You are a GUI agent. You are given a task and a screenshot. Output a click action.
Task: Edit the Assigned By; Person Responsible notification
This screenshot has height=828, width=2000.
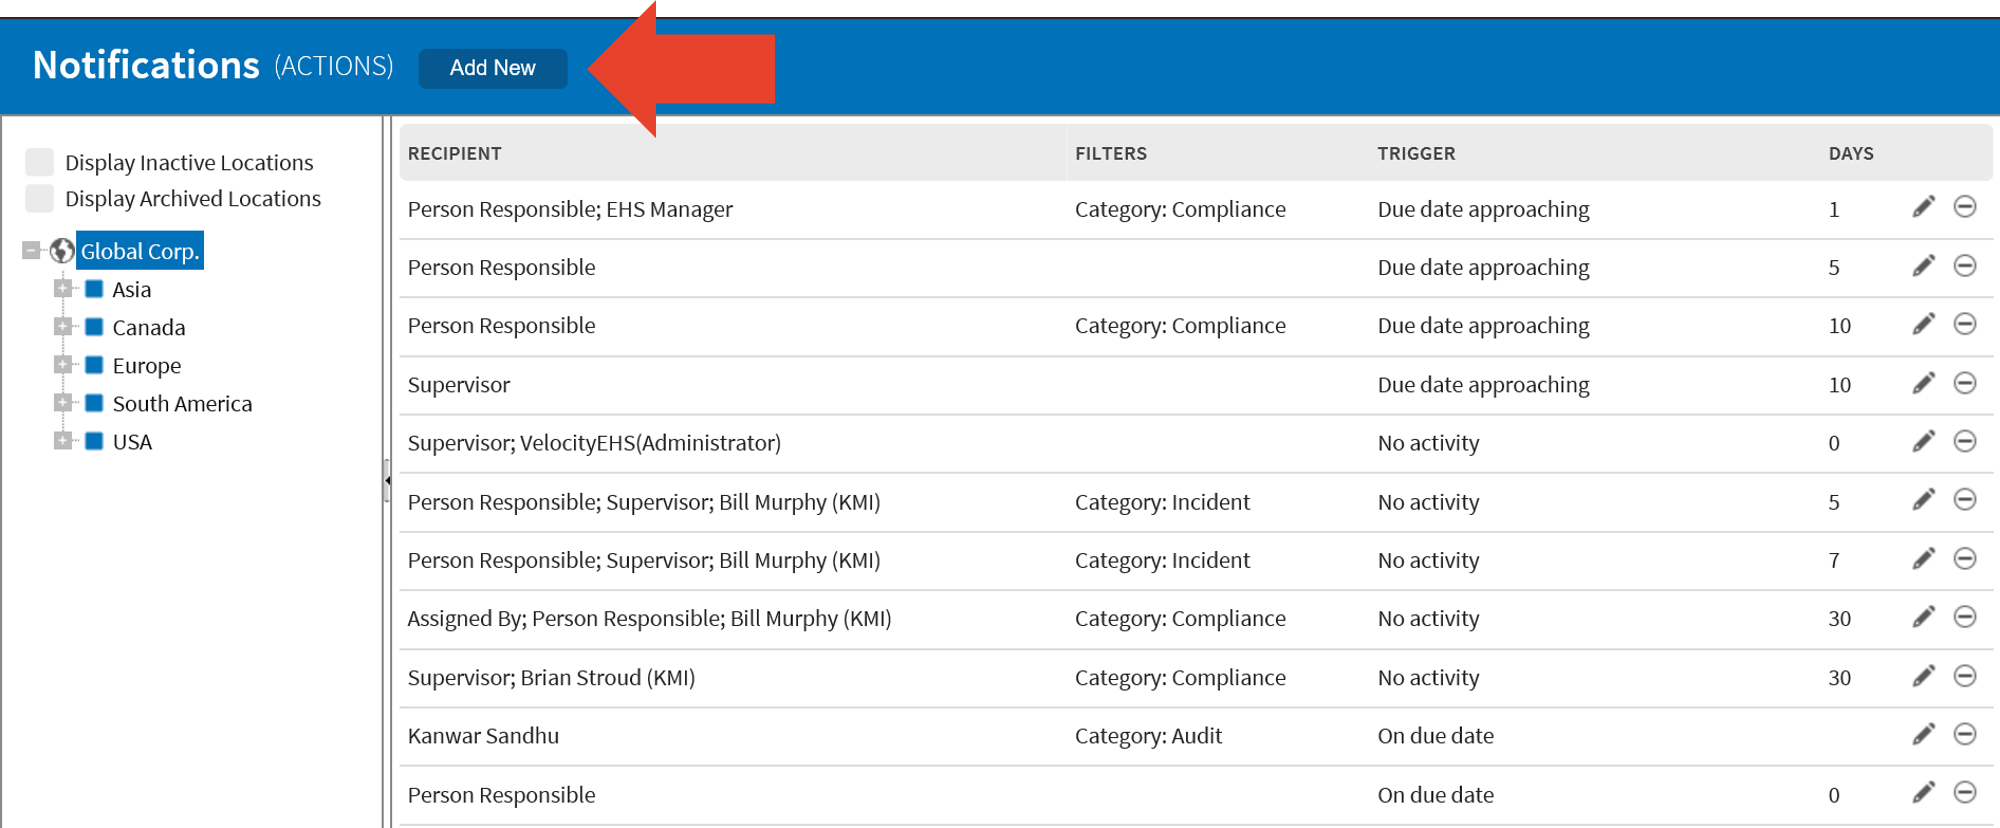click(x=1924, y=616)
